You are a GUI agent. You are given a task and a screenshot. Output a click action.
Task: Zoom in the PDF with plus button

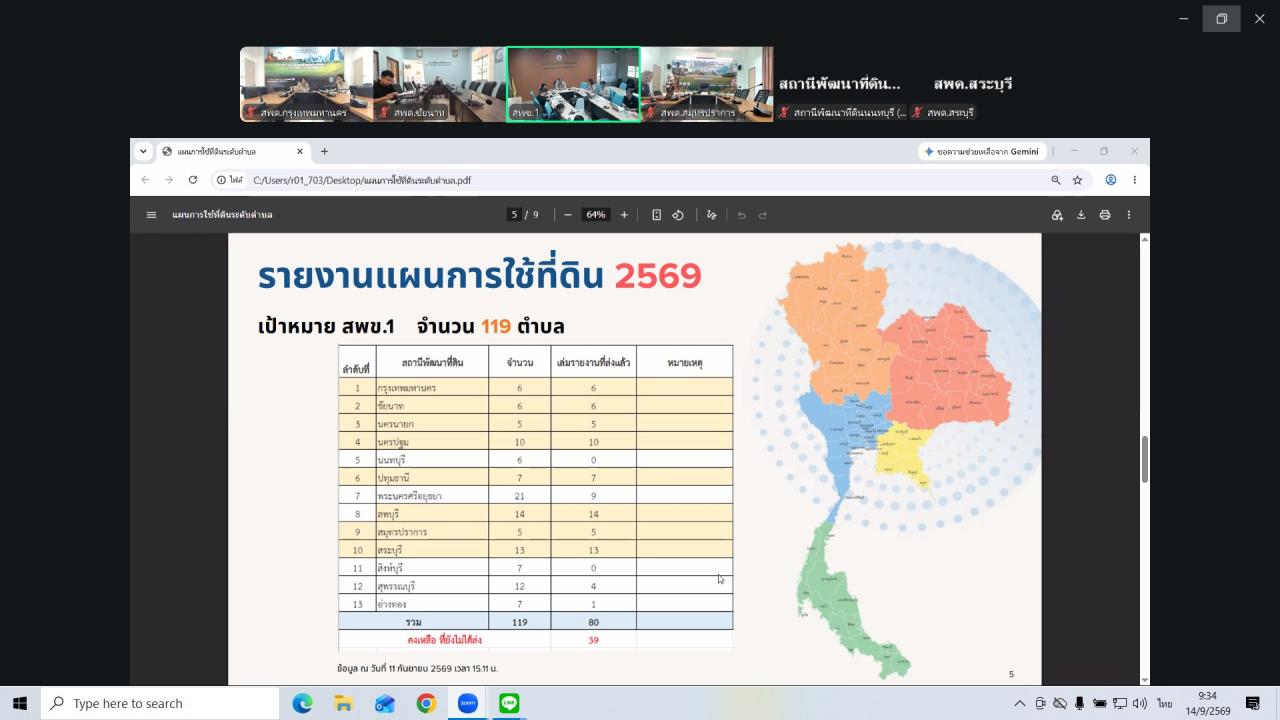pyautogui.click(x=624, y=215)
